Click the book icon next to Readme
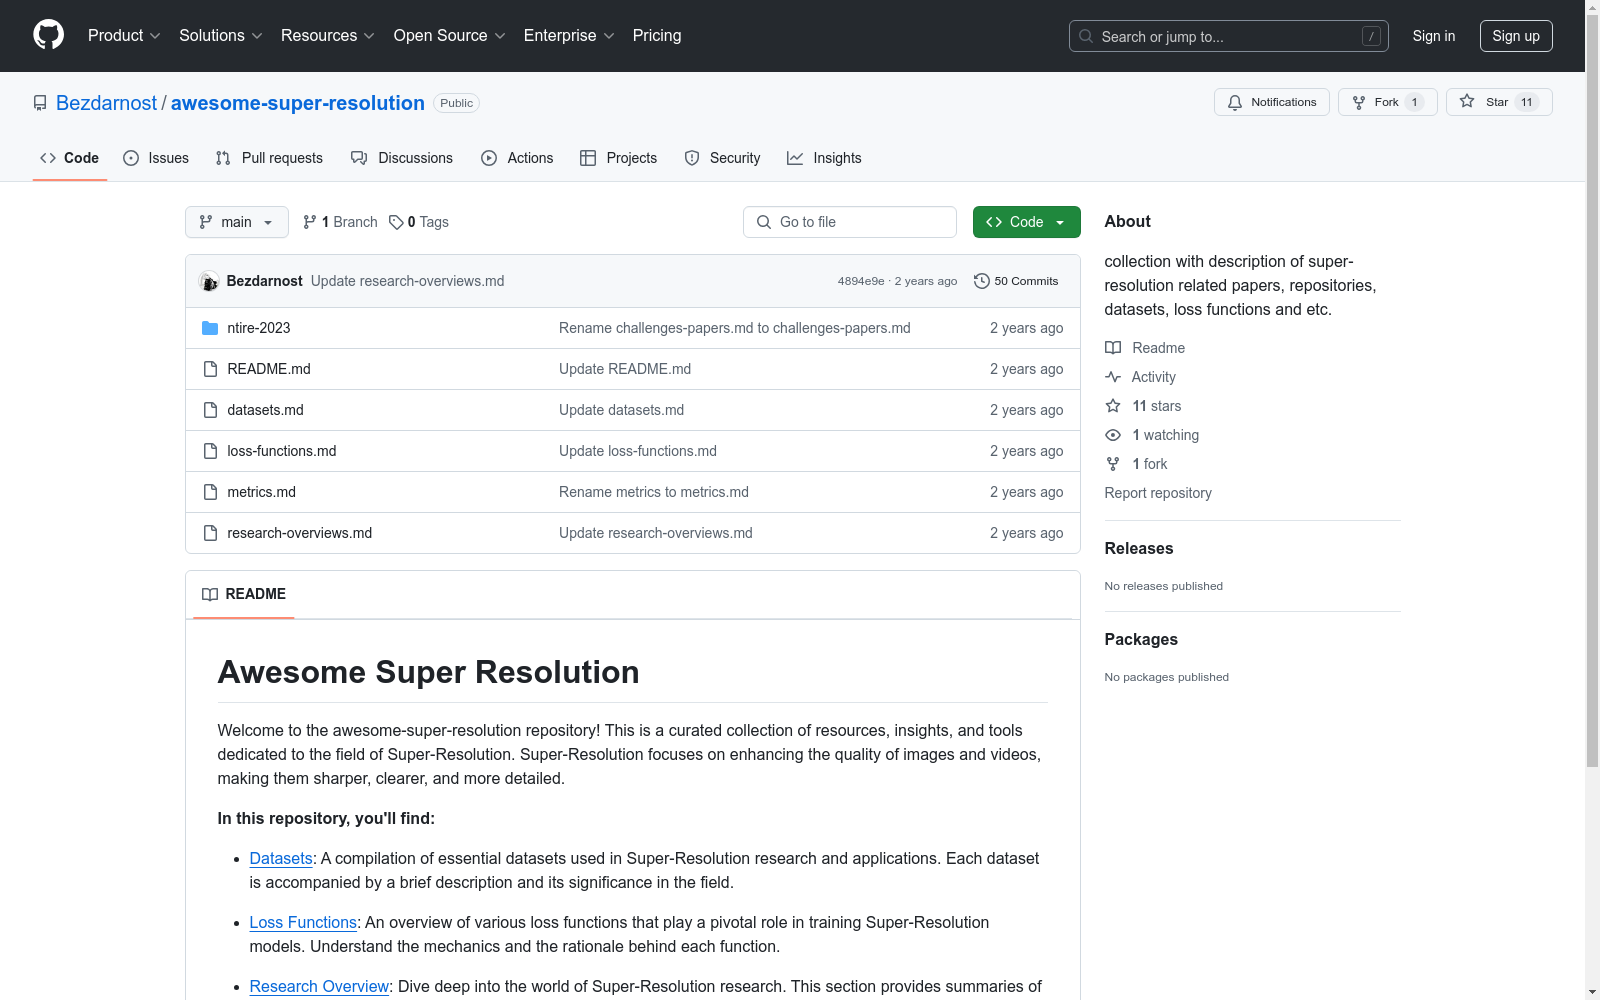1600x1000 pixels. pyautogui.click(x=1113, y=348)
